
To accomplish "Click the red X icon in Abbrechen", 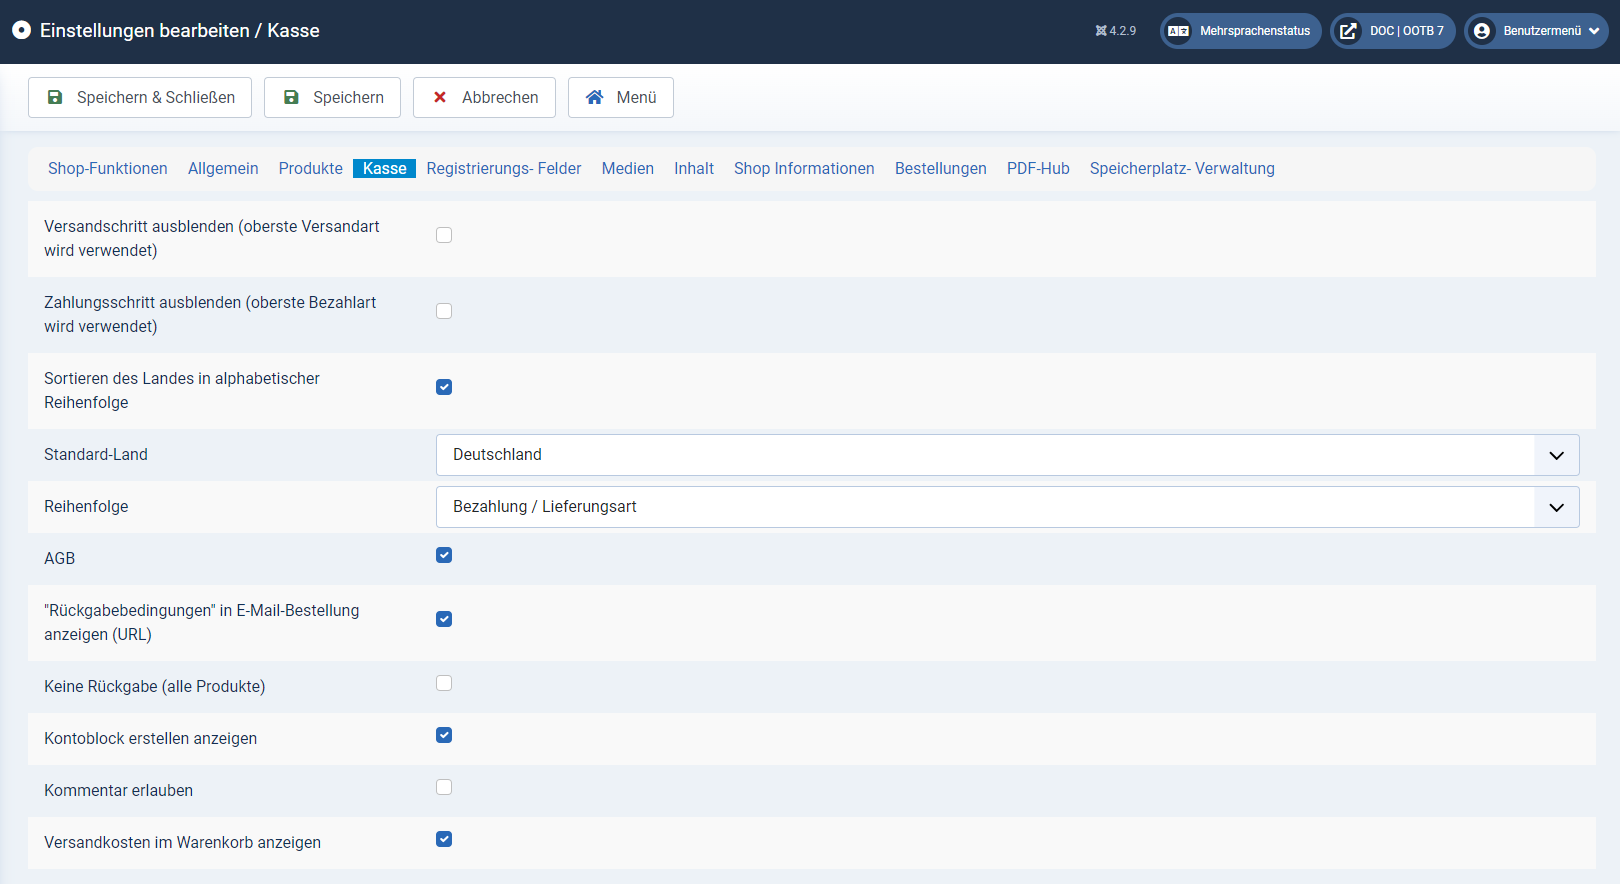I will pos(440,97).
